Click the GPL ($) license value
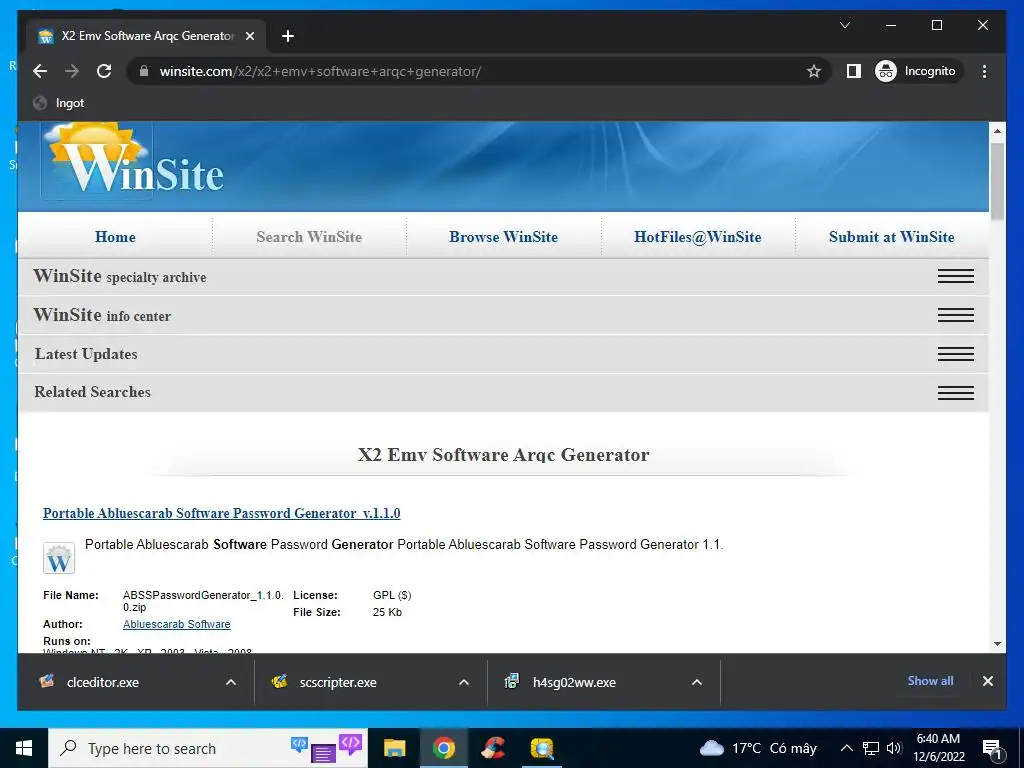The width and height of the screenshot is (1024, 768). [x=392, y=596]
